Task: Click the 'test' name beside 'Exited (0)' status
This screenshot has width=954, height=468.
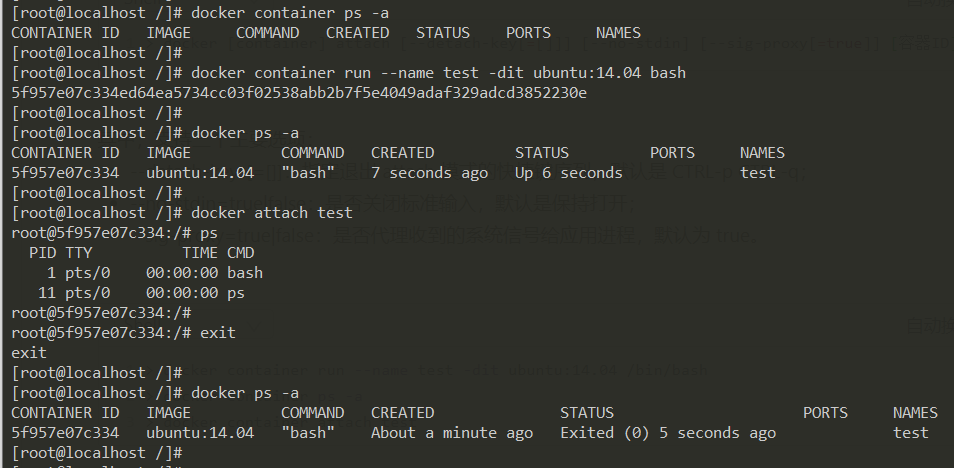Action: coord(910,433)
